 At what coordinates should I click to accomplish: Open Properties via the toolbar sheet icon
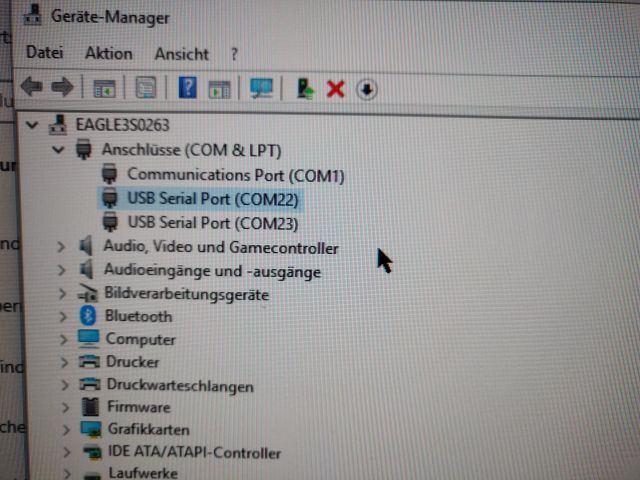146,87
